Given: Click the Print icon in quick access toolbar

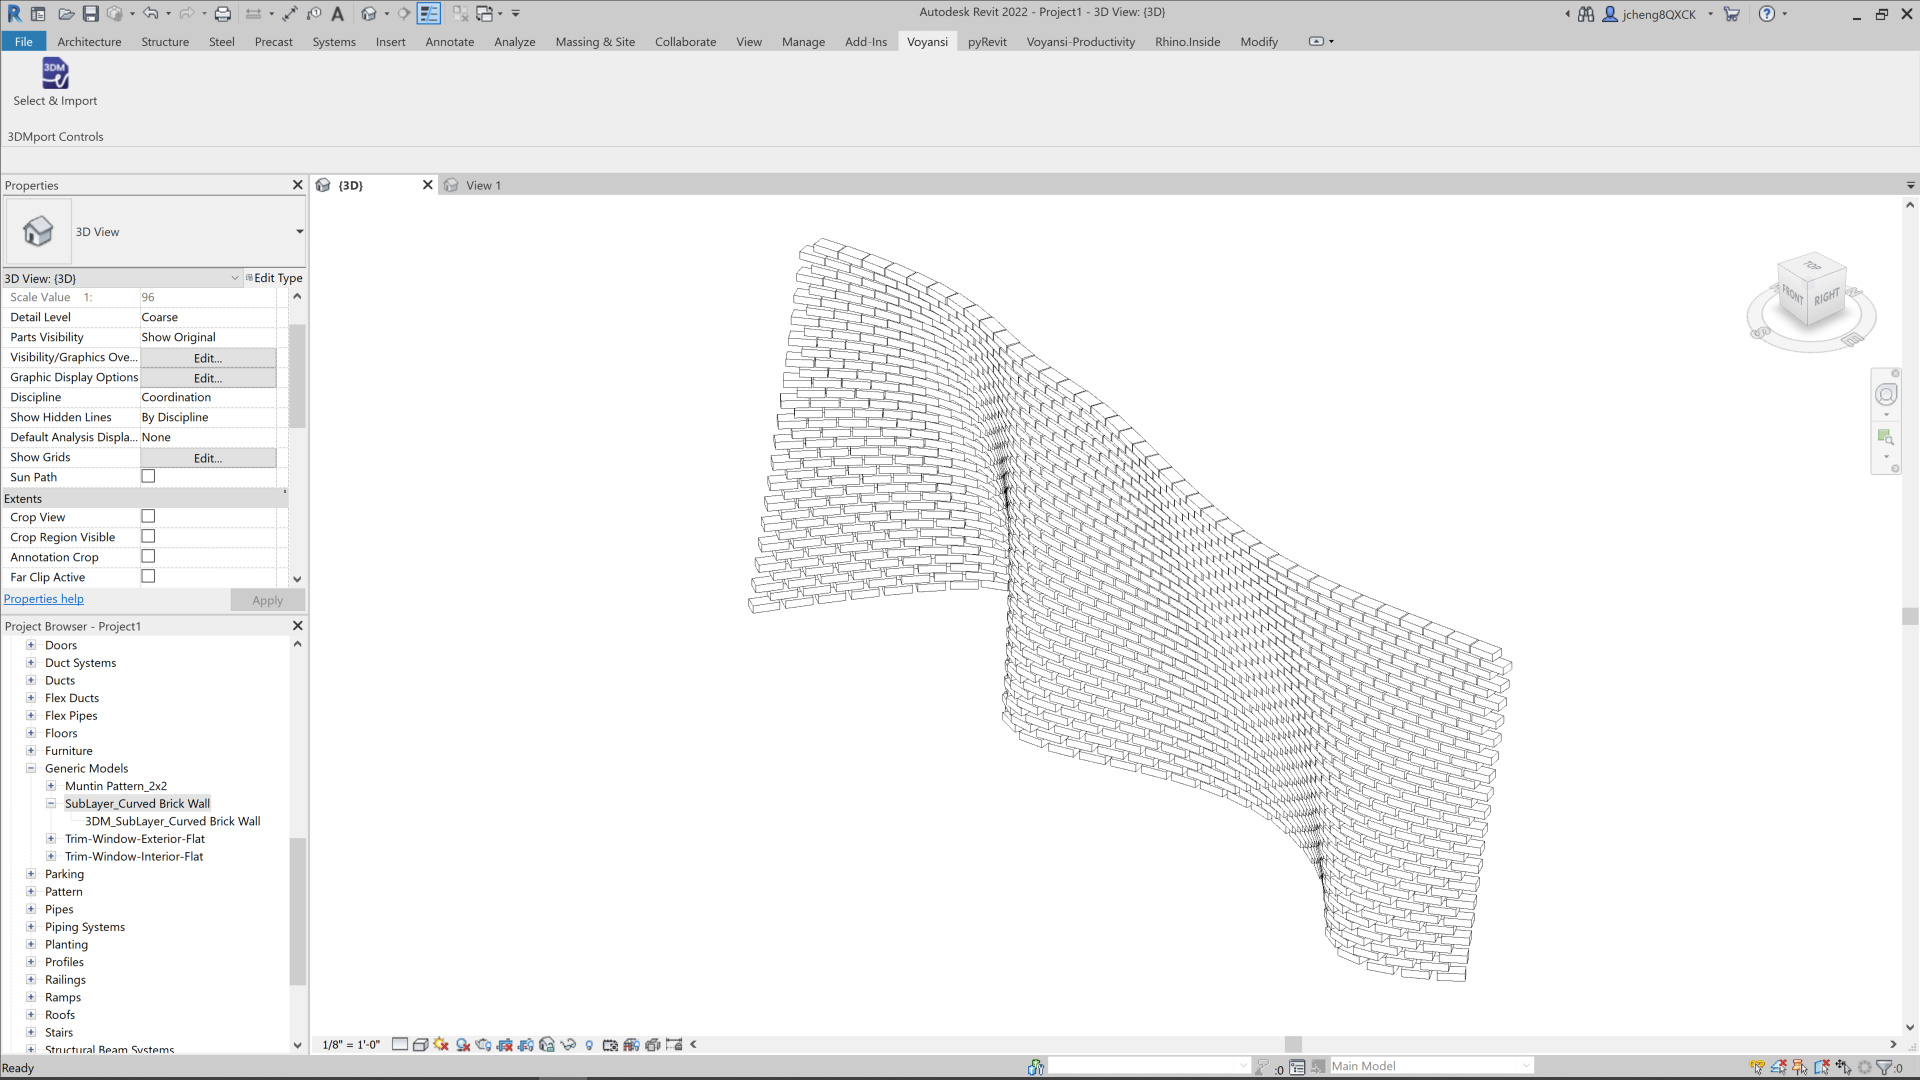Looking at the screenshot, I should [x=222, y=14].
